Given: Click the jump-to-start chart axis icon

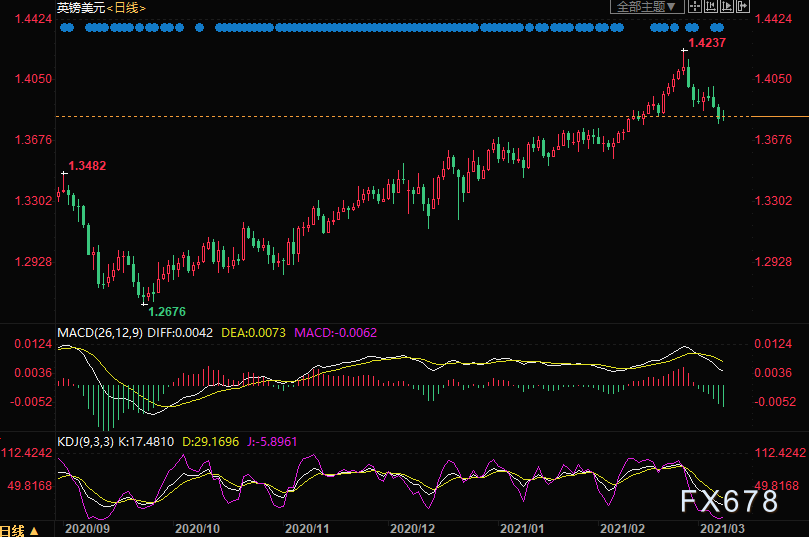Looking at the screenshot, I should pos(710,7).
